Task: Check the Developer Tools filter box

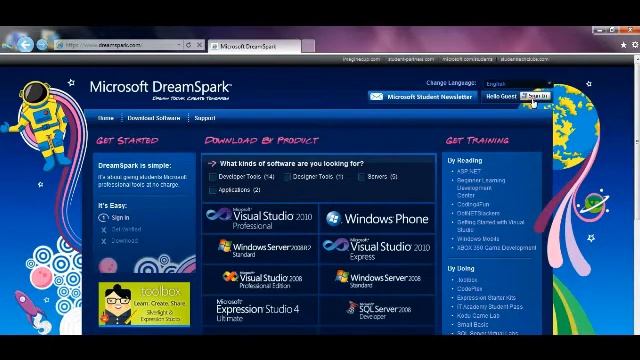Action: click(213, 177)
